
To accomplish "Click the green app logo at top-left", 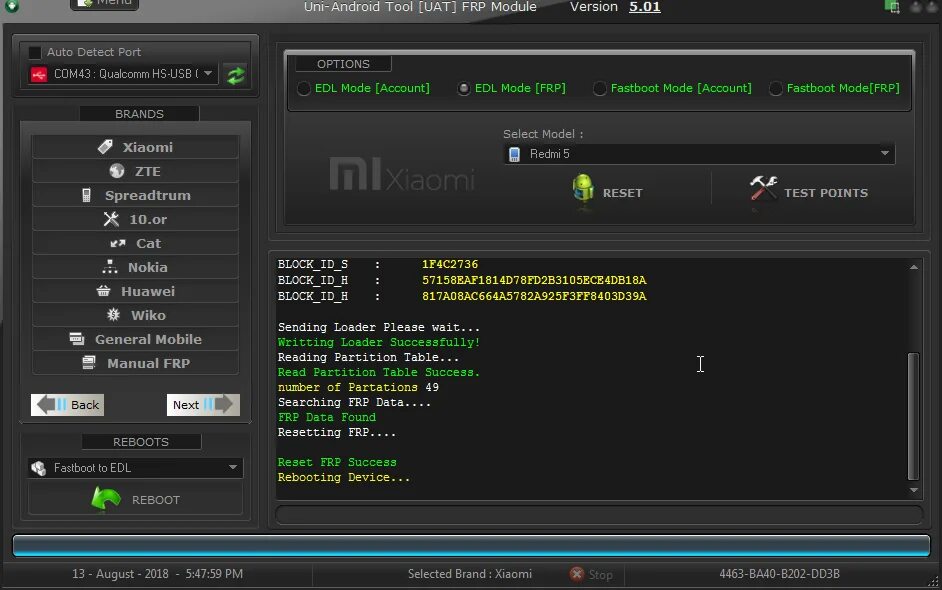I will [12, 6].
